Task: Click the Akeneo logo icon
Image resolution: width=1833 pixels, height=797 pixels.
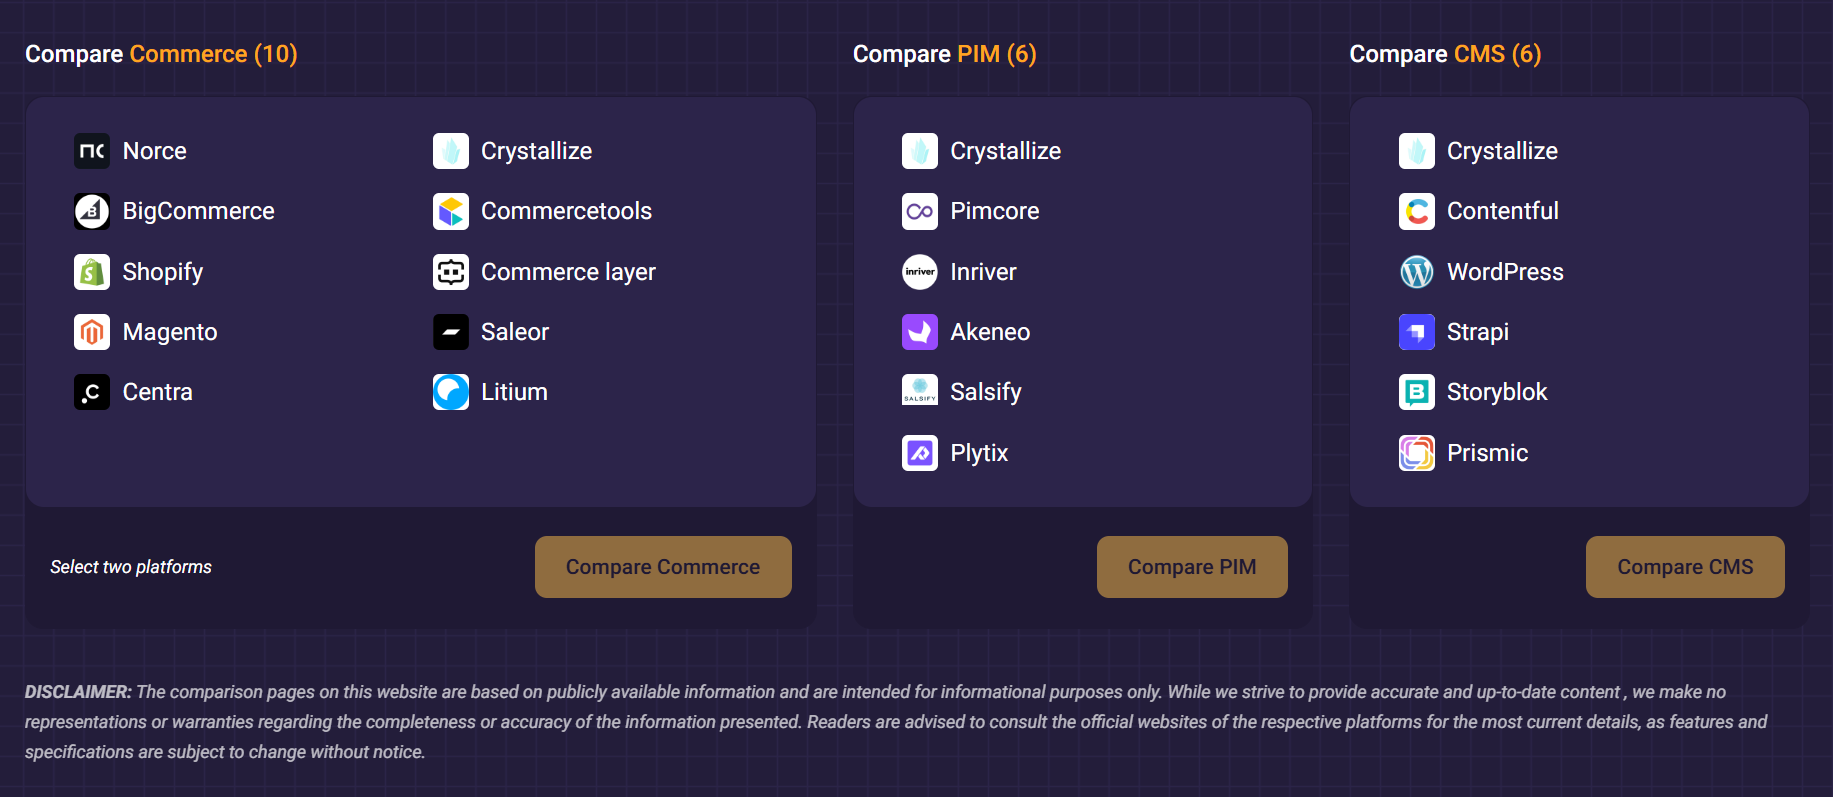Action: [920, 332]
